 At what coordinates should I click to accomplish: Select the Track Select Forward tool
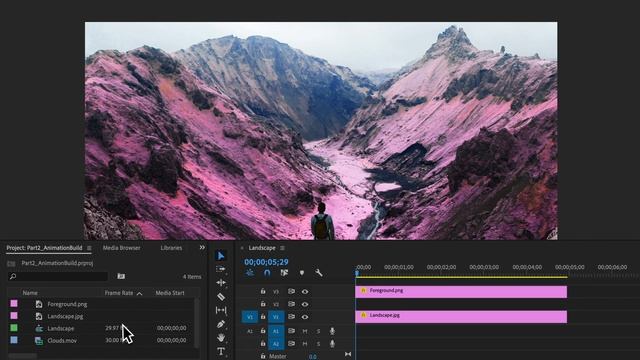[221, 269]
